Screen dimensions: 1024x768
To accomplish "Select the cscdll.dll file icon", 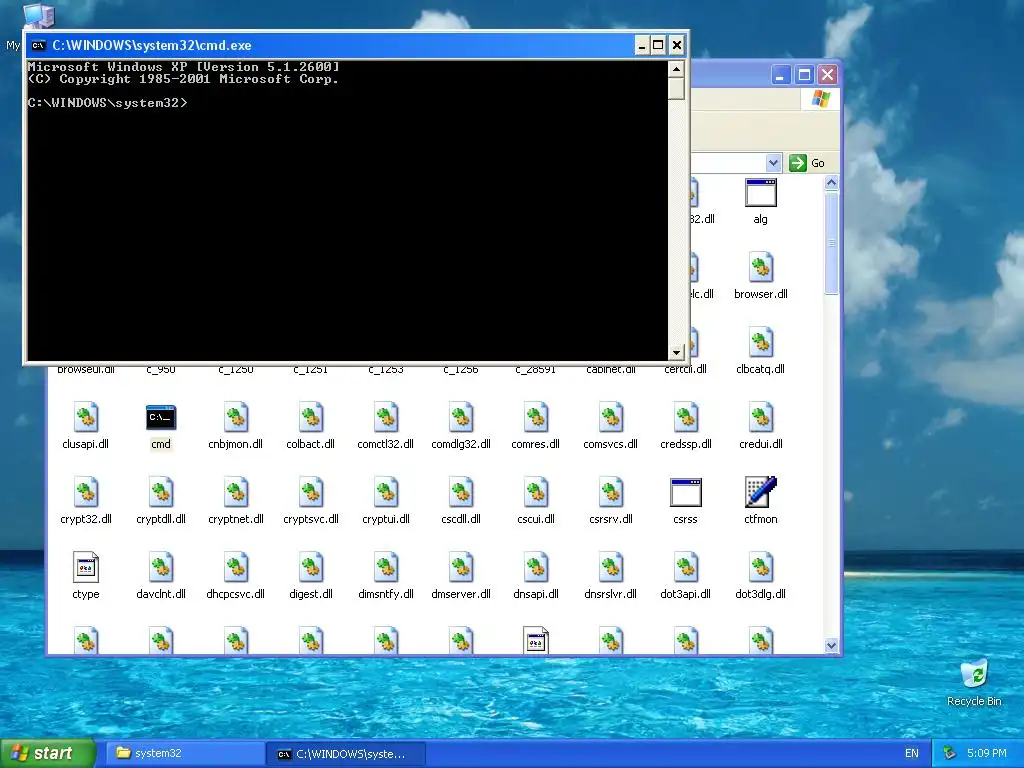I will [x=461, y=493].
